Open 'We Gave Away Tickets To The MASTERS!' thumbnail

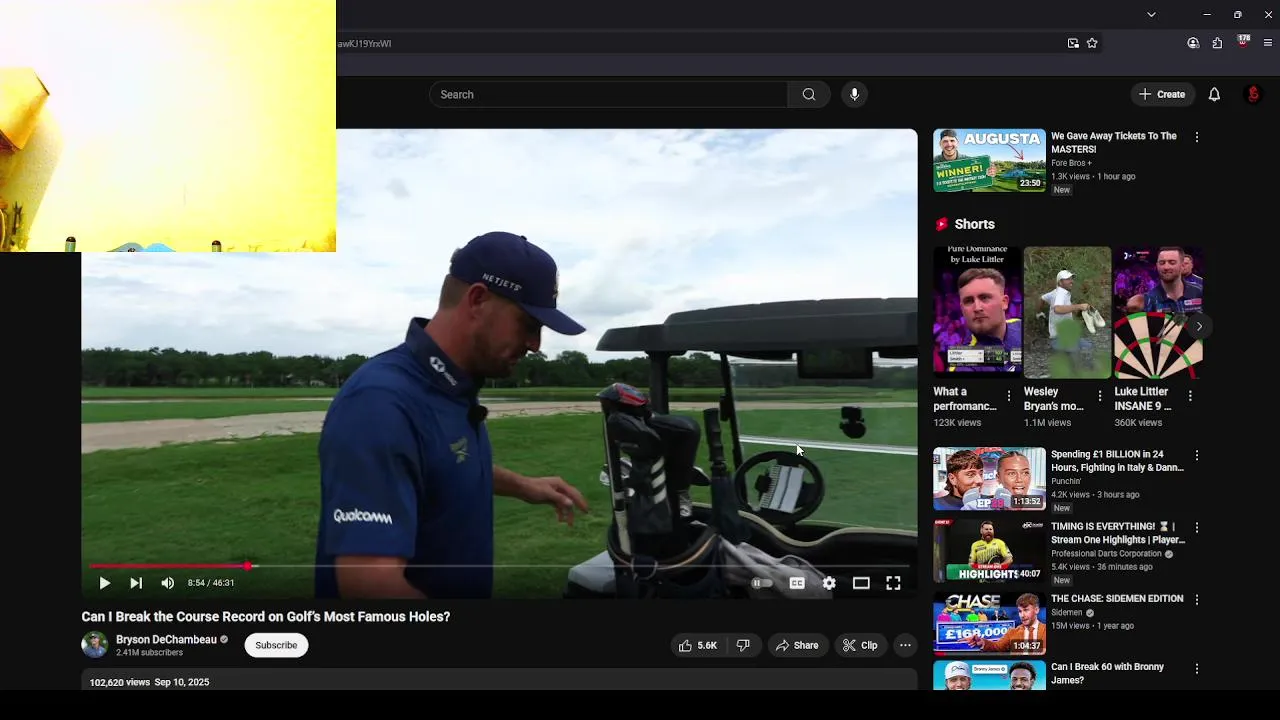989,160
